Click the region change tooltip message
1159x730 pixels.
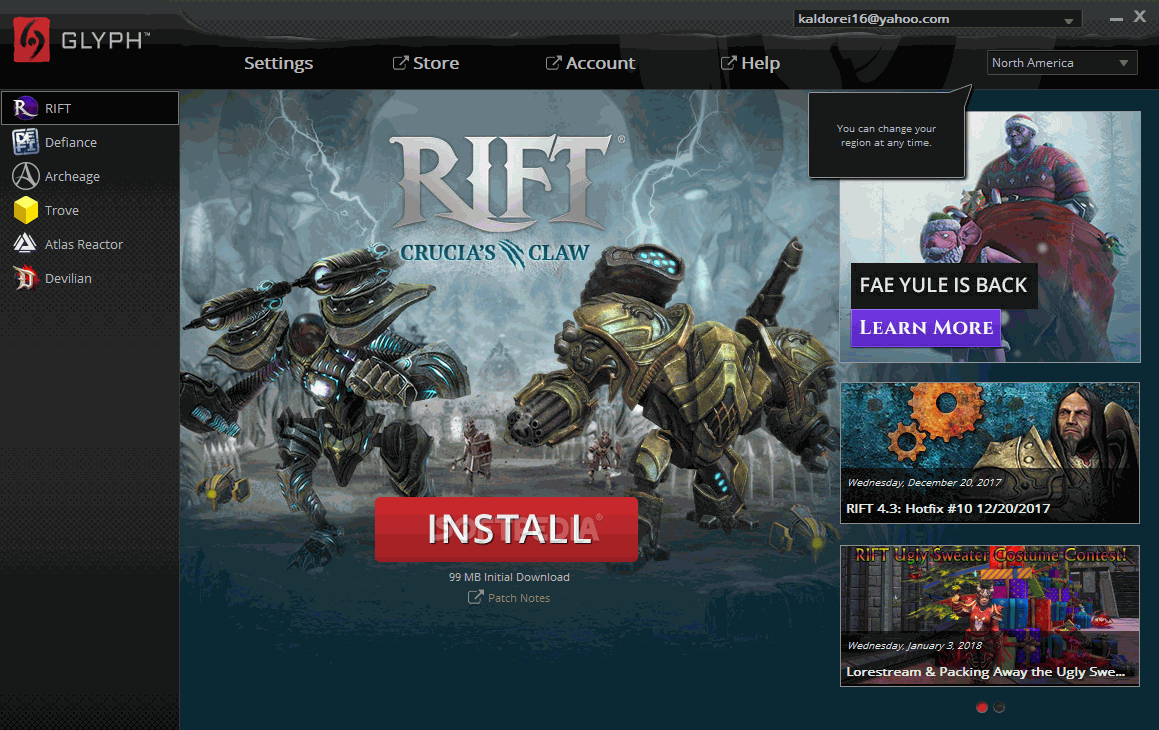(x=886, y=136)
